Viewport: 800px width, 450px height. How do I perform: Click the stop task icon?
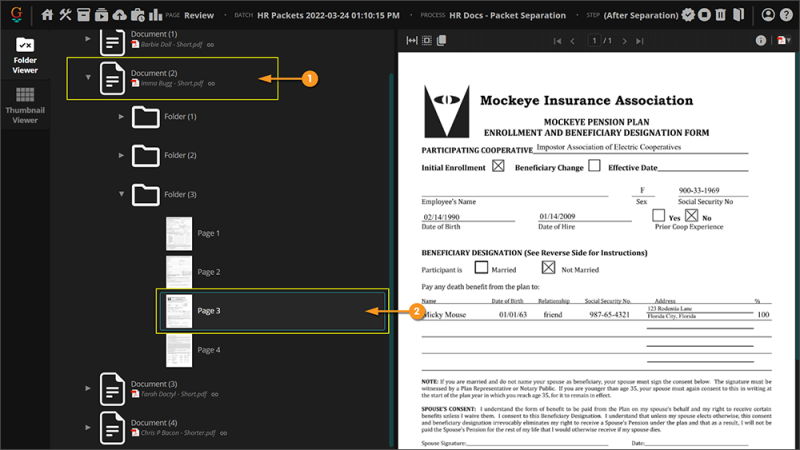(704, 15)
